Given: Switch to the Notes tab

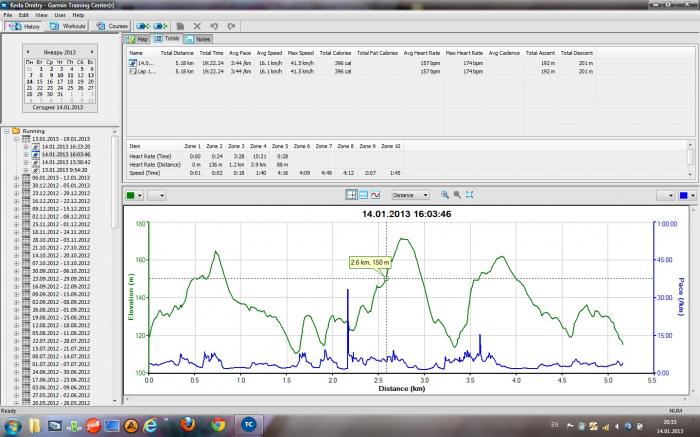Looking at the screenshot, I should [198, 39].
